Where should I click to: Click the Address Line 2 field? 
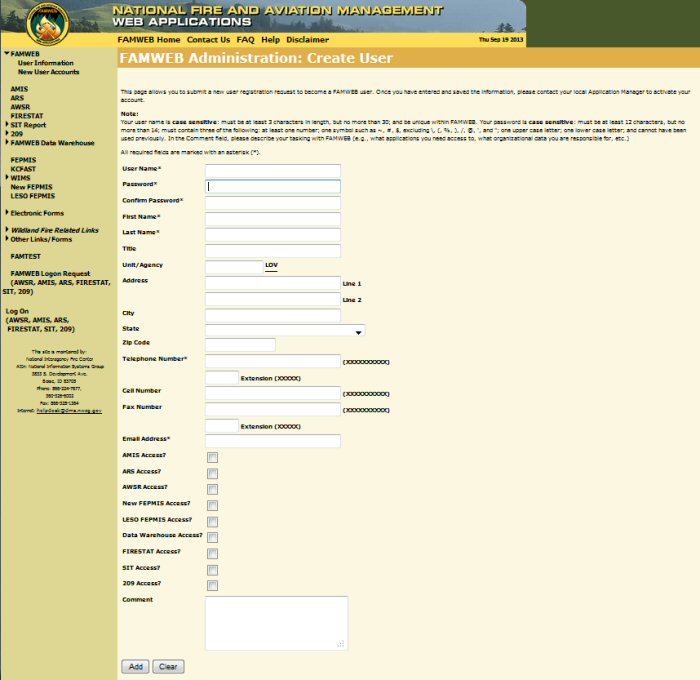(x=273, y=299)
